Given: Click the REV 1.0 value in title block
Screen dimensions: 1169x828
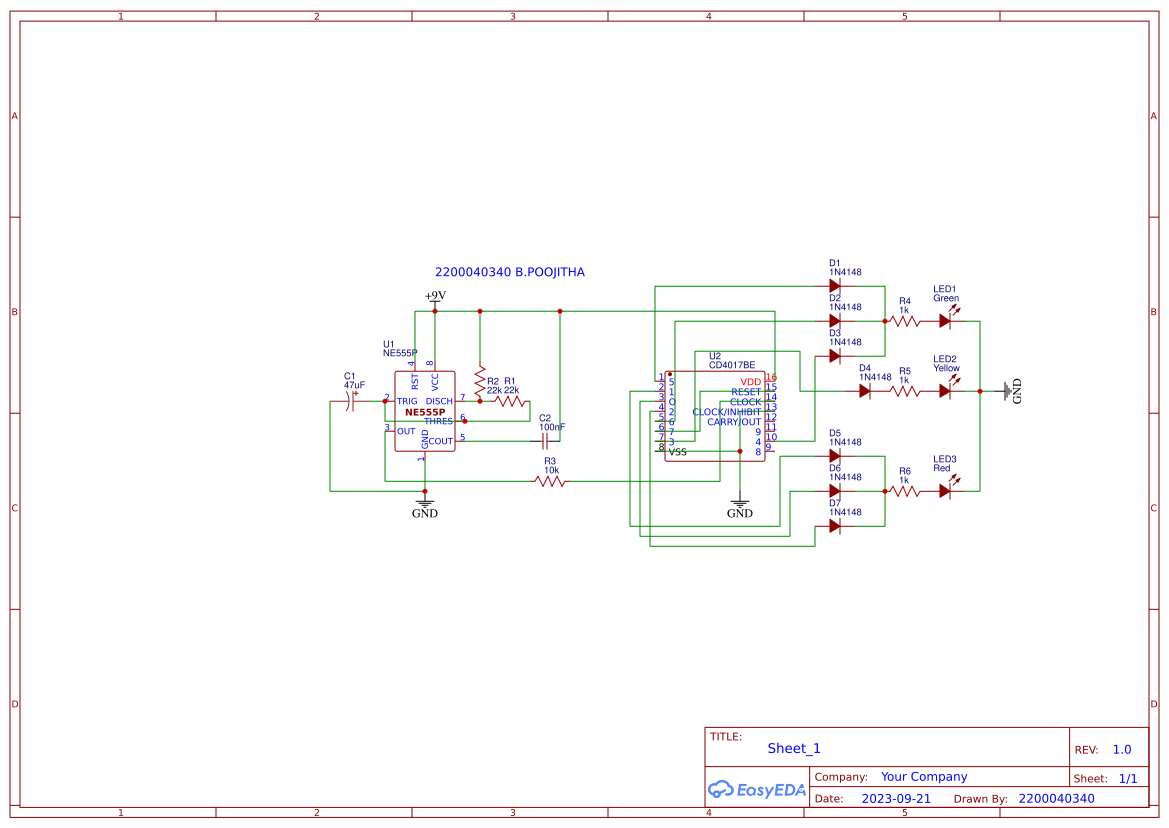Looking at the screenshot, I should click(x=1121, y=749).
